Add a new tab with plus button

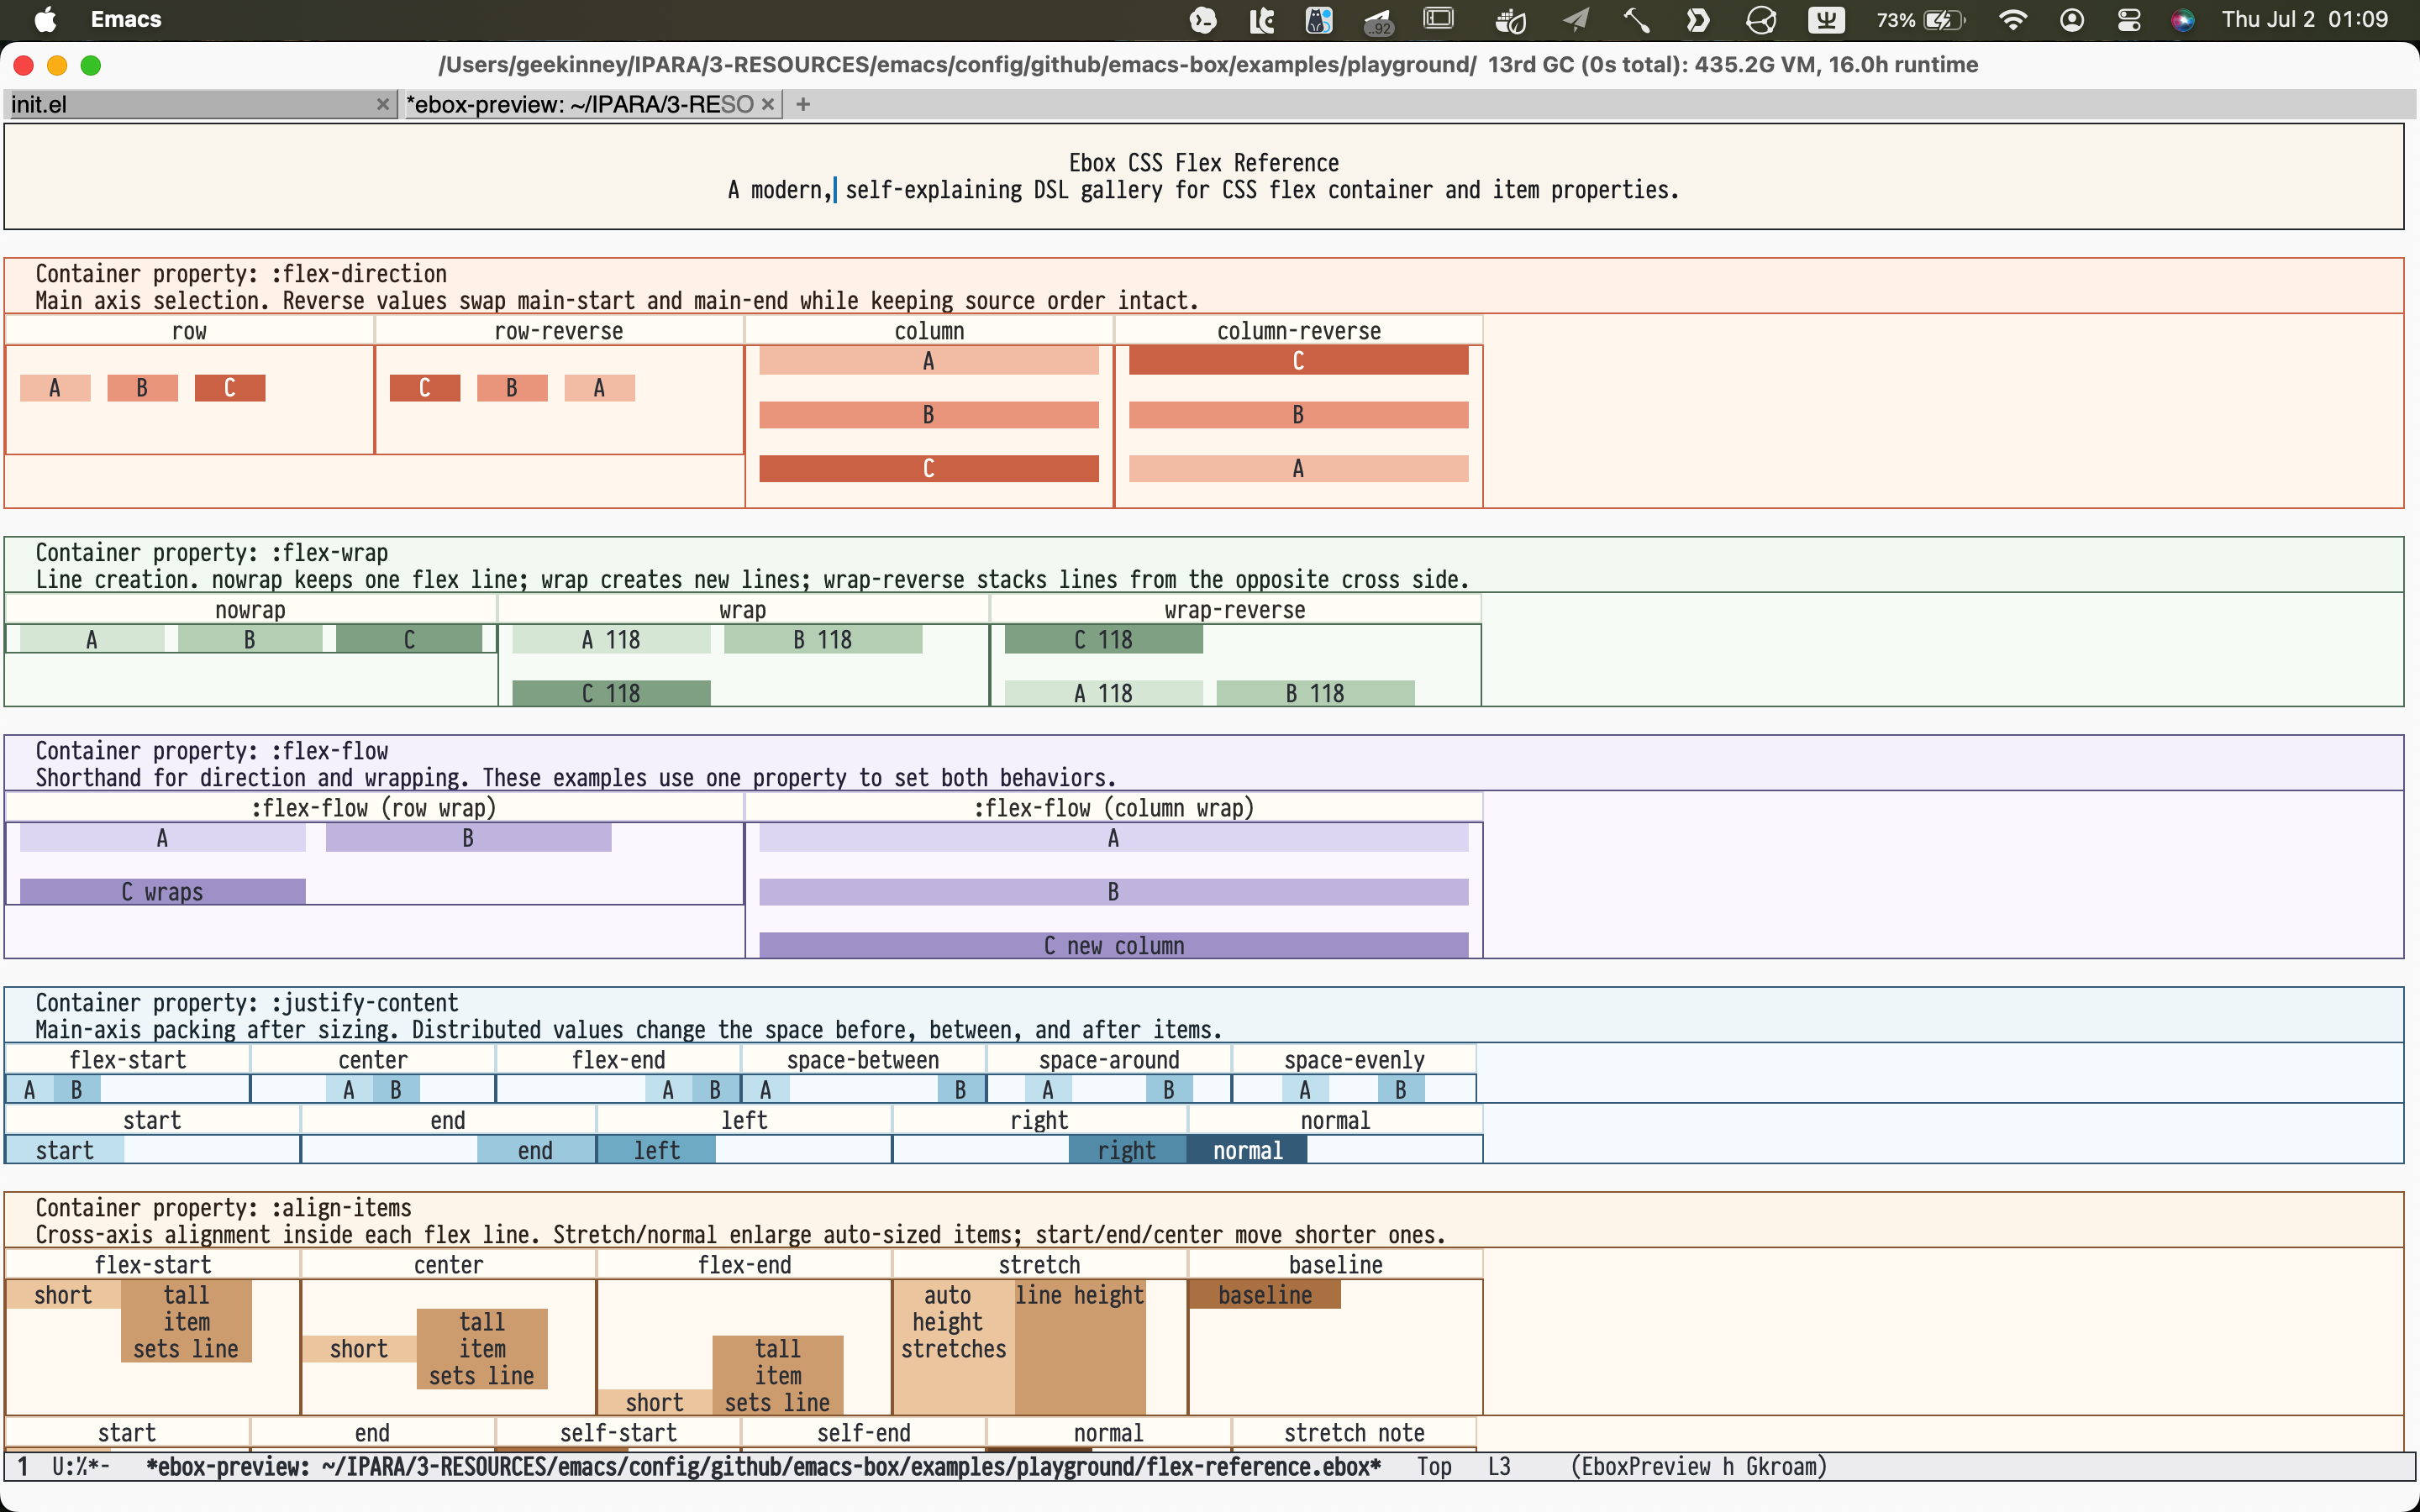[x=803, y=104]
